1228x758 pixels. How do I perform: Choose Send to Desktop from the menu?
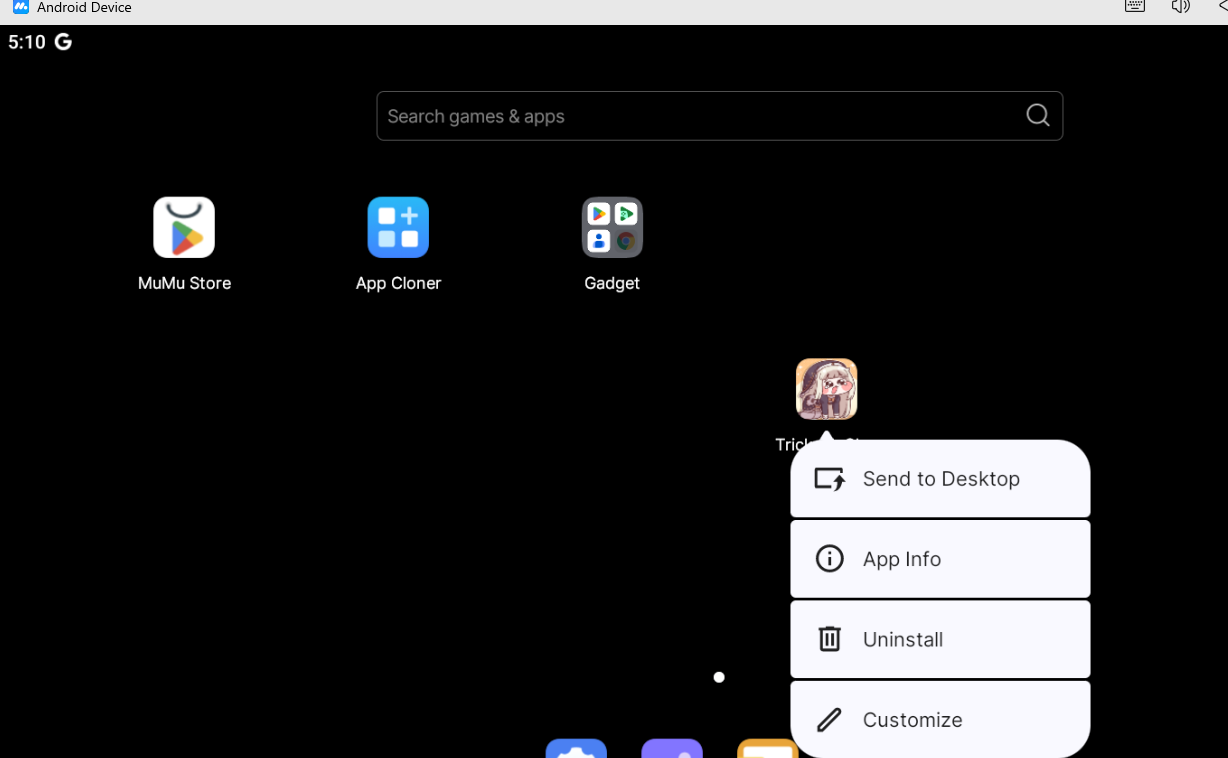[x=940, y=479]
